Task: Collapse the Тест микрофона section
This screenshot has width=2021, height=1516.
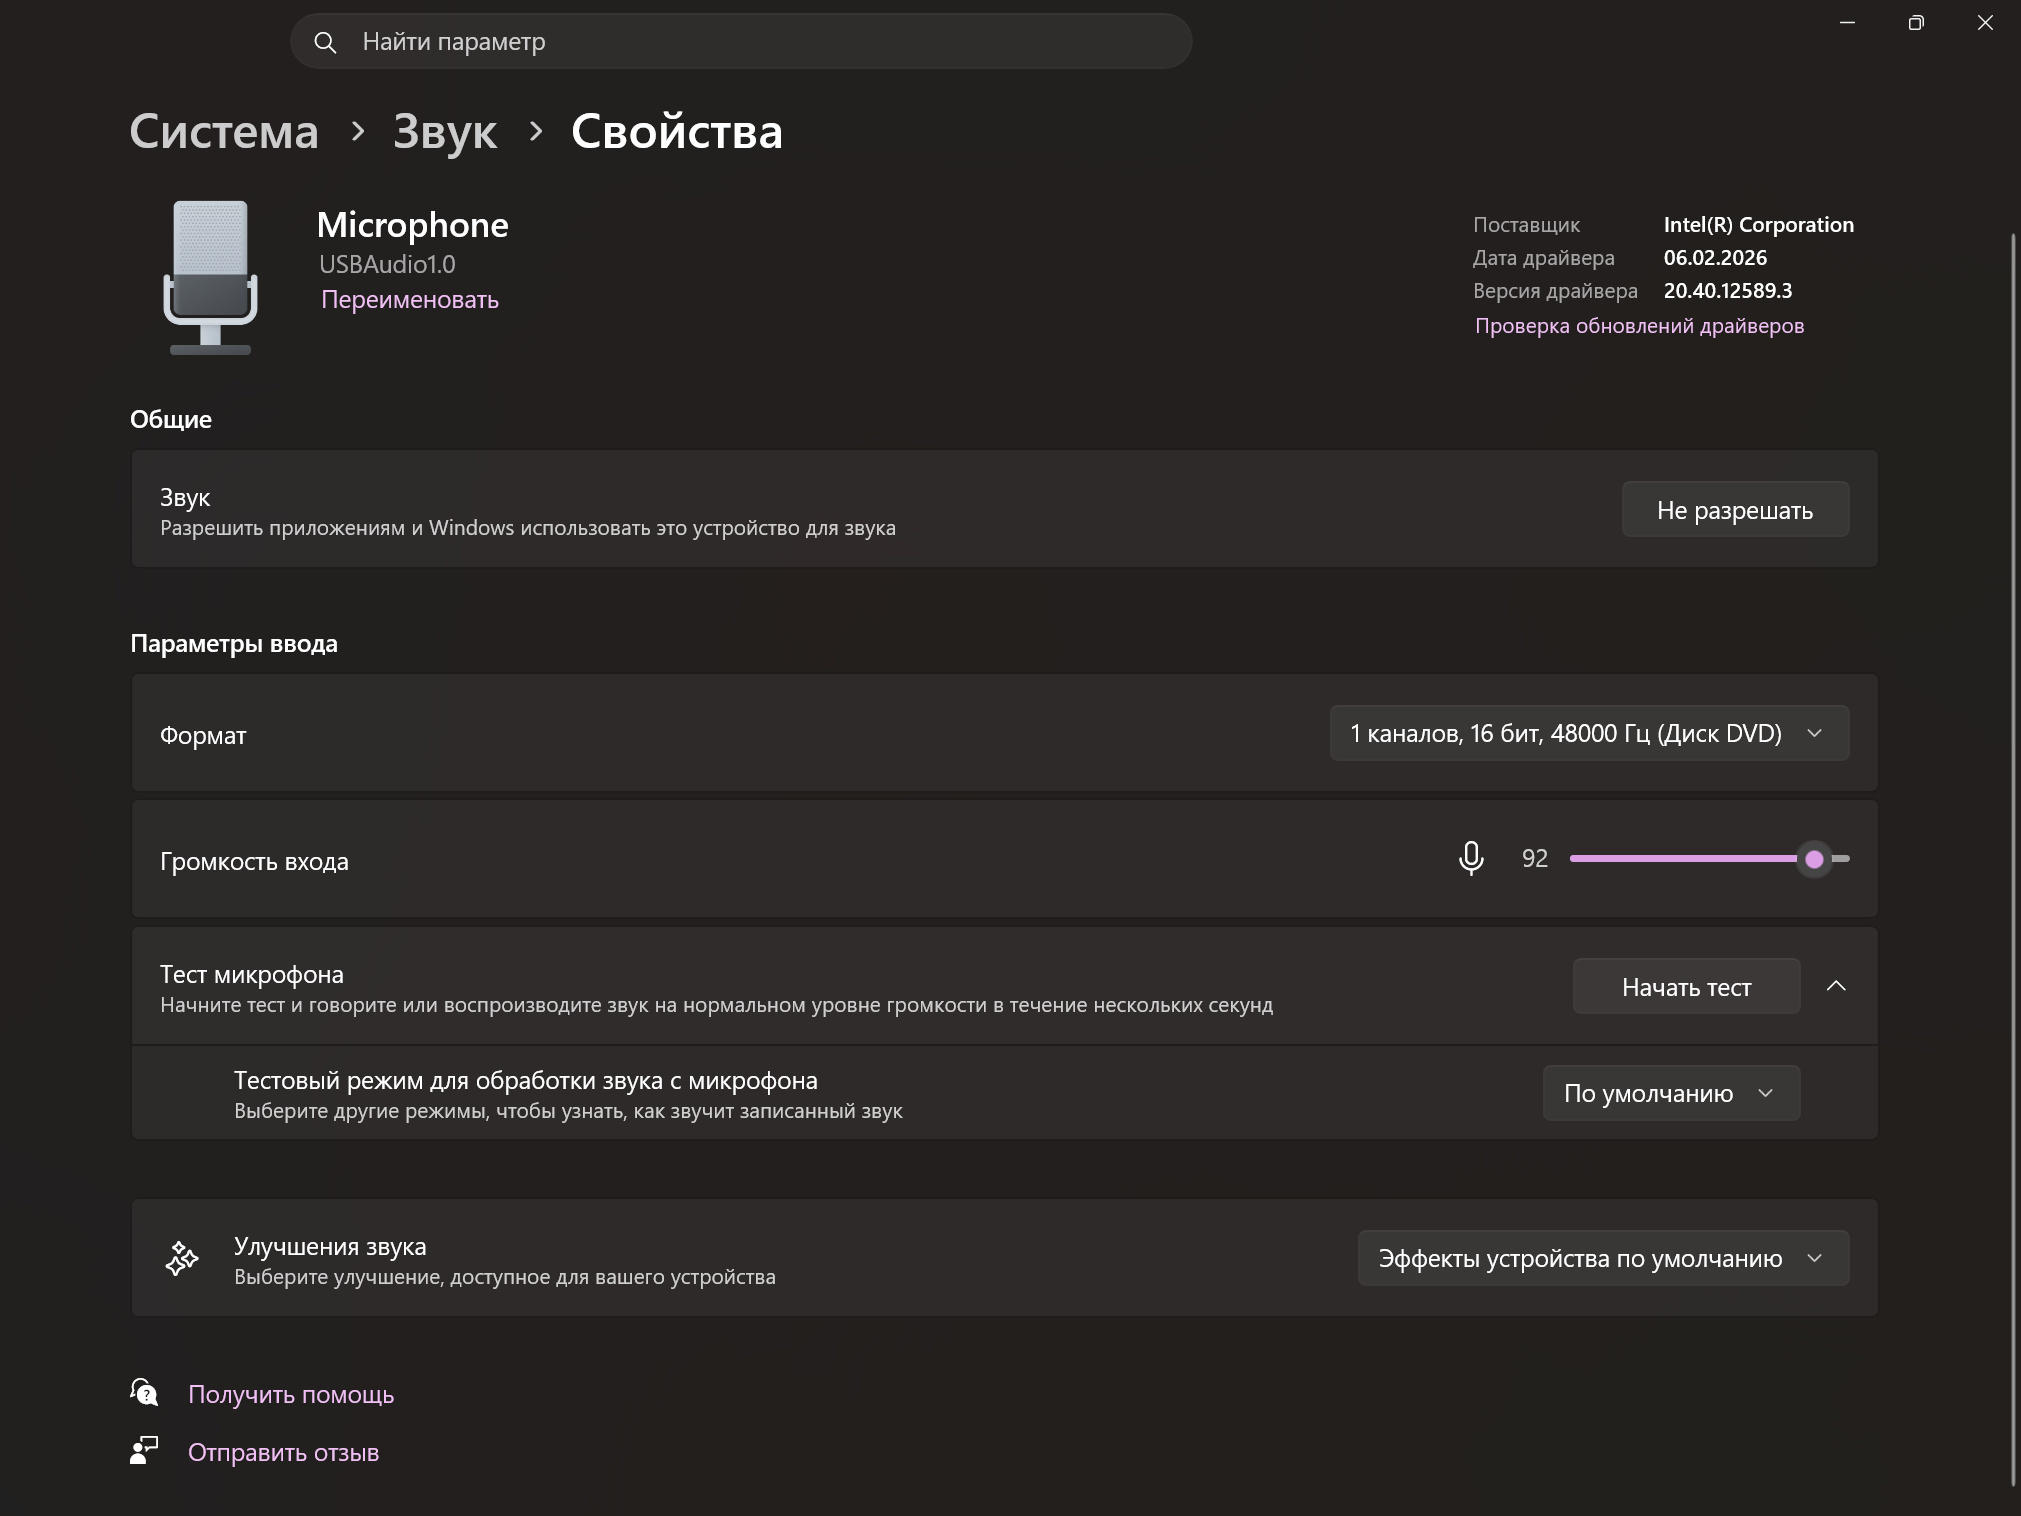Action: click(1836, 986)
